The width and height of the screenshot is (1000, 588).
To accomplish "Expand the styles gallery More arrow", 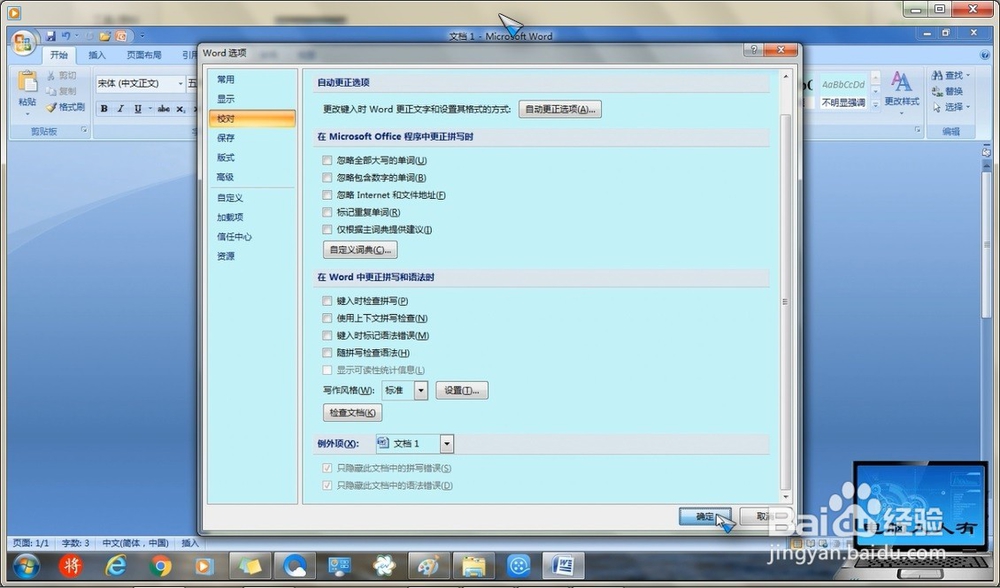I will click(x=876, y=103).
